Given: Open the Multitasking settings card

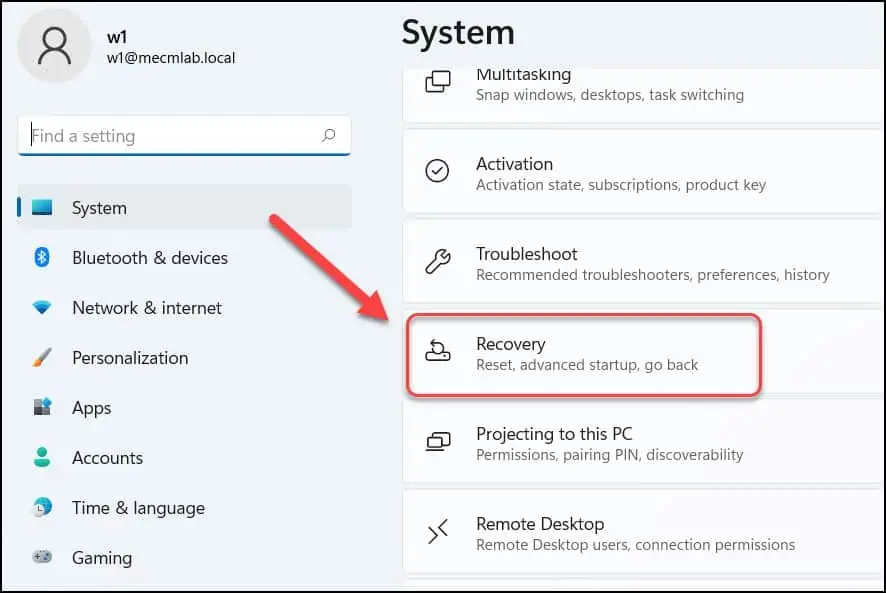Looking at the screenshot, I should (644, 95).
